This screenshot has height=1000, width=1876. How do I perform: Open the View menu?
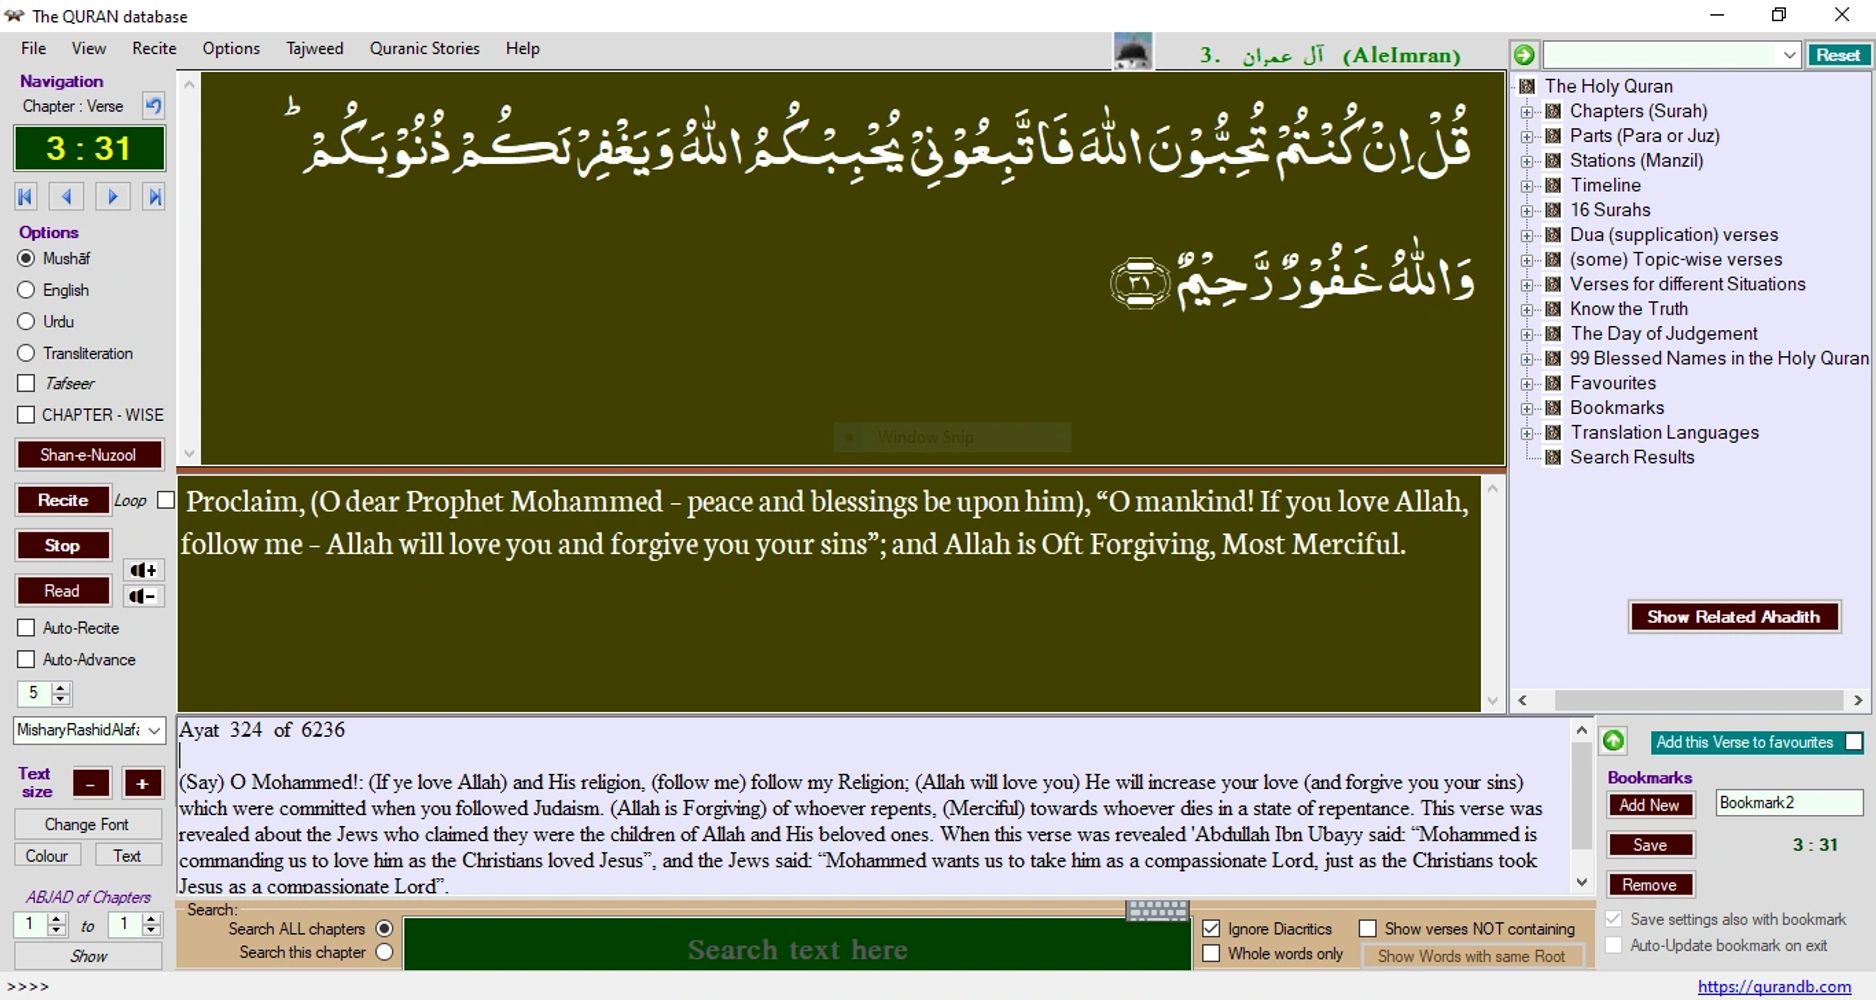tap(89, 48)
